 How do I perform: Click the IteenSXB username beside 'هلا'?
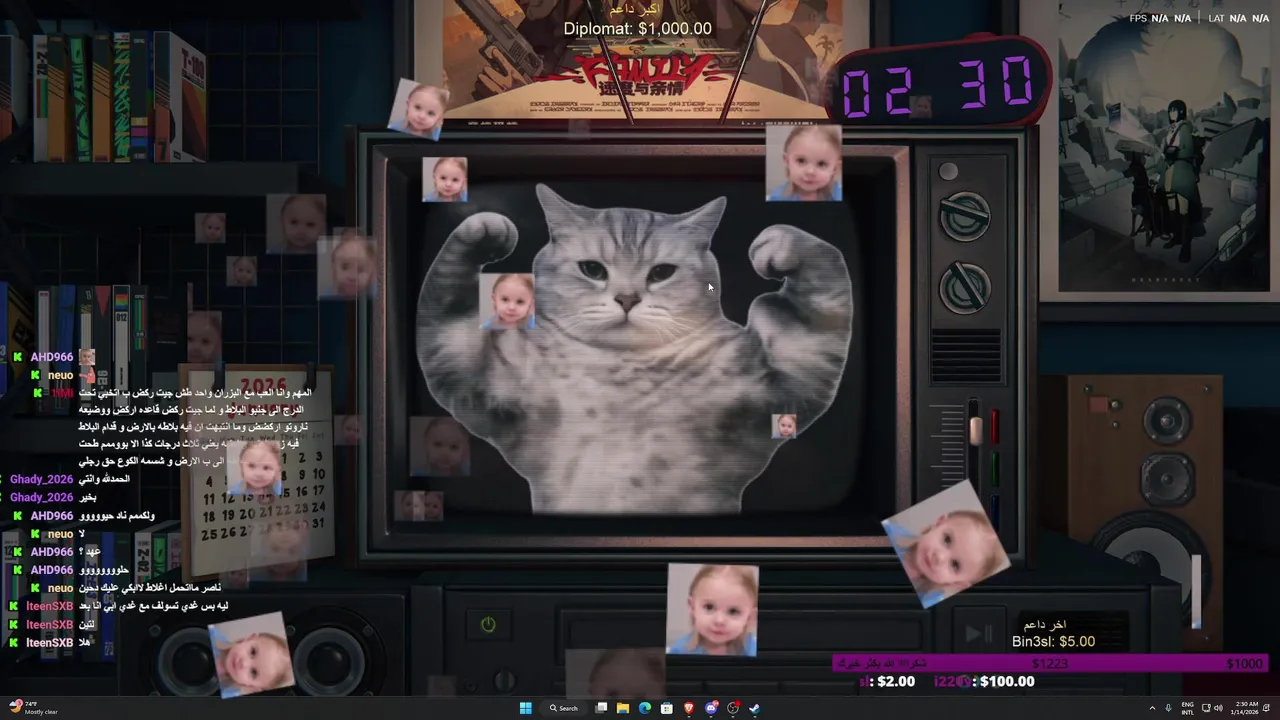pyautogui.click(x=49, y=643)
